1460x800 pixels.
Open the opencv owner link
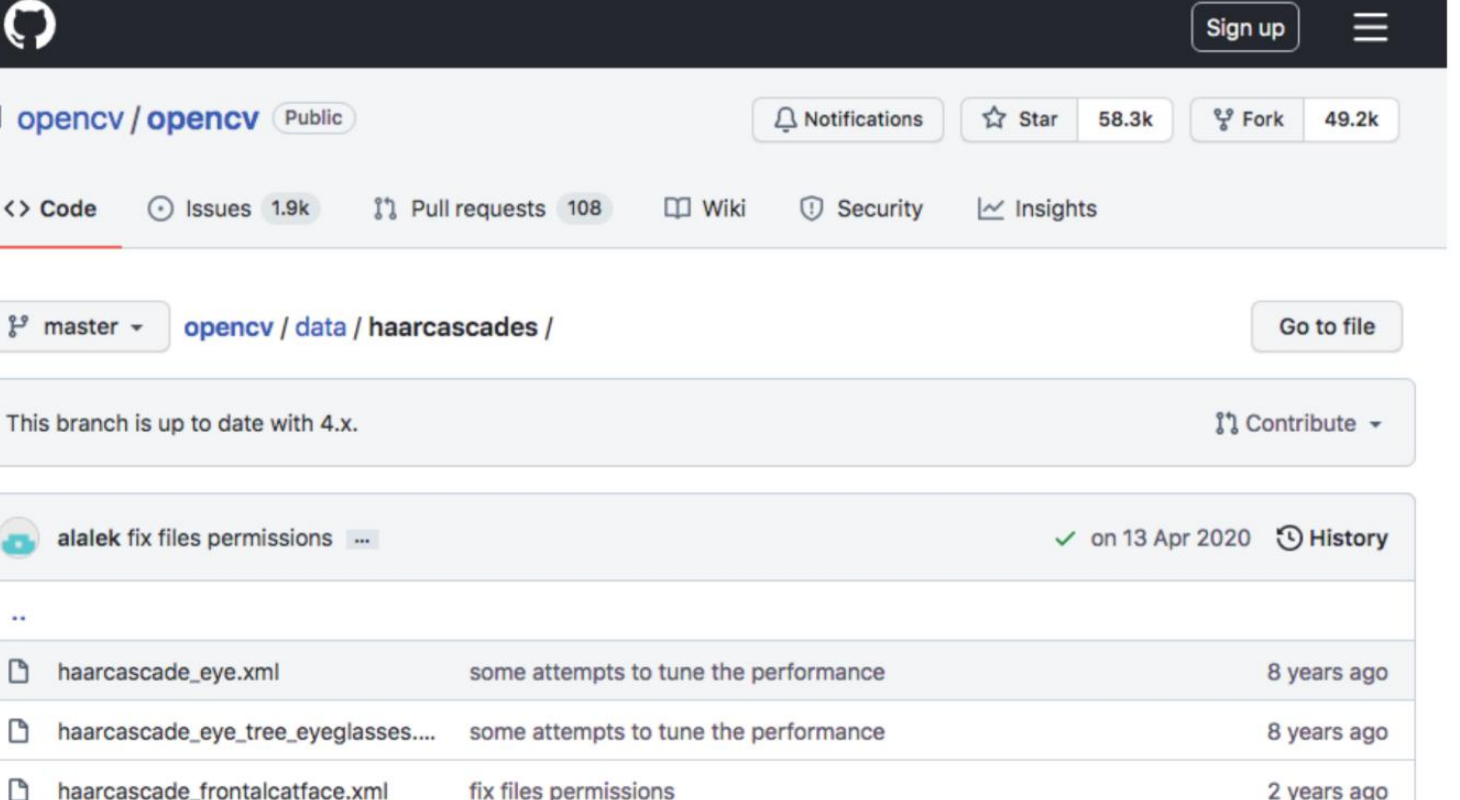click(x=70, y=119)
